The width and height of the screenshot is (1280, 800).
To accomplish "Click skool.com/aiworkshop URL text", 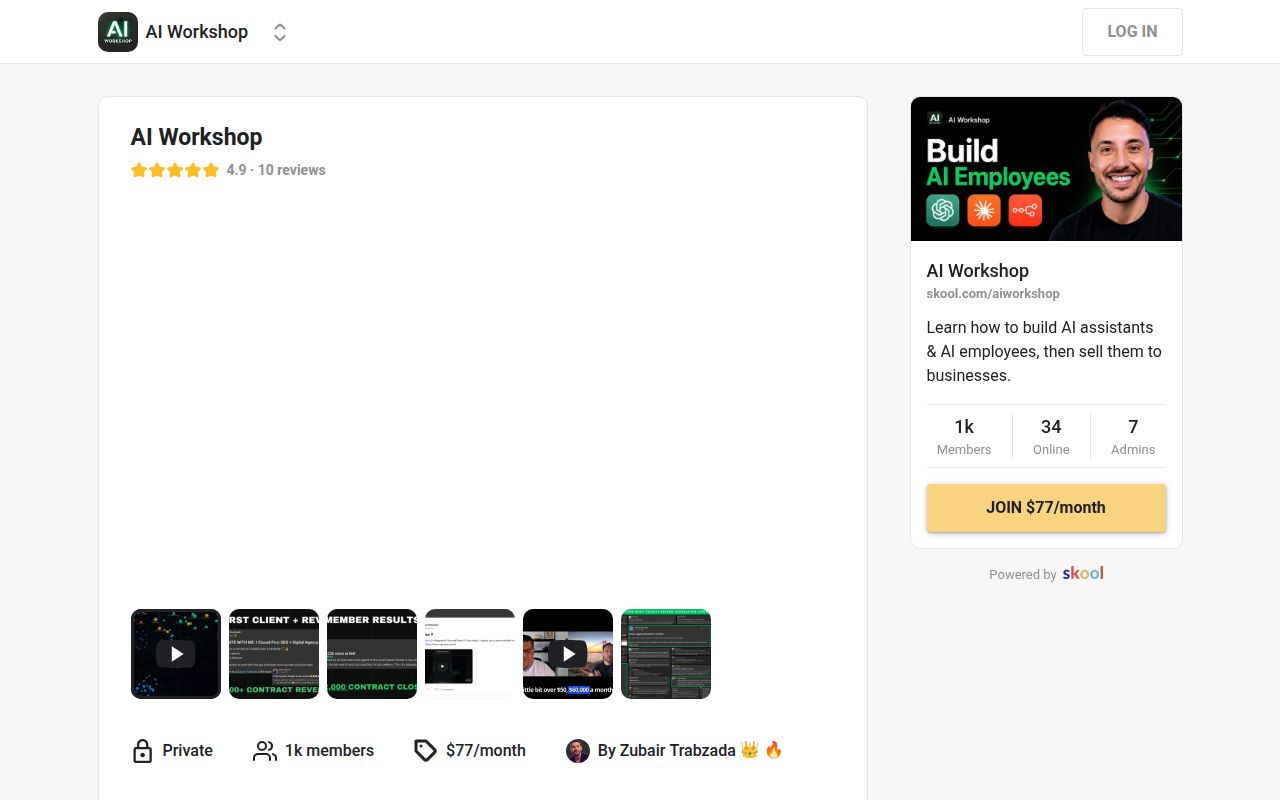I will pyautogui.click(x=993, y=294).
